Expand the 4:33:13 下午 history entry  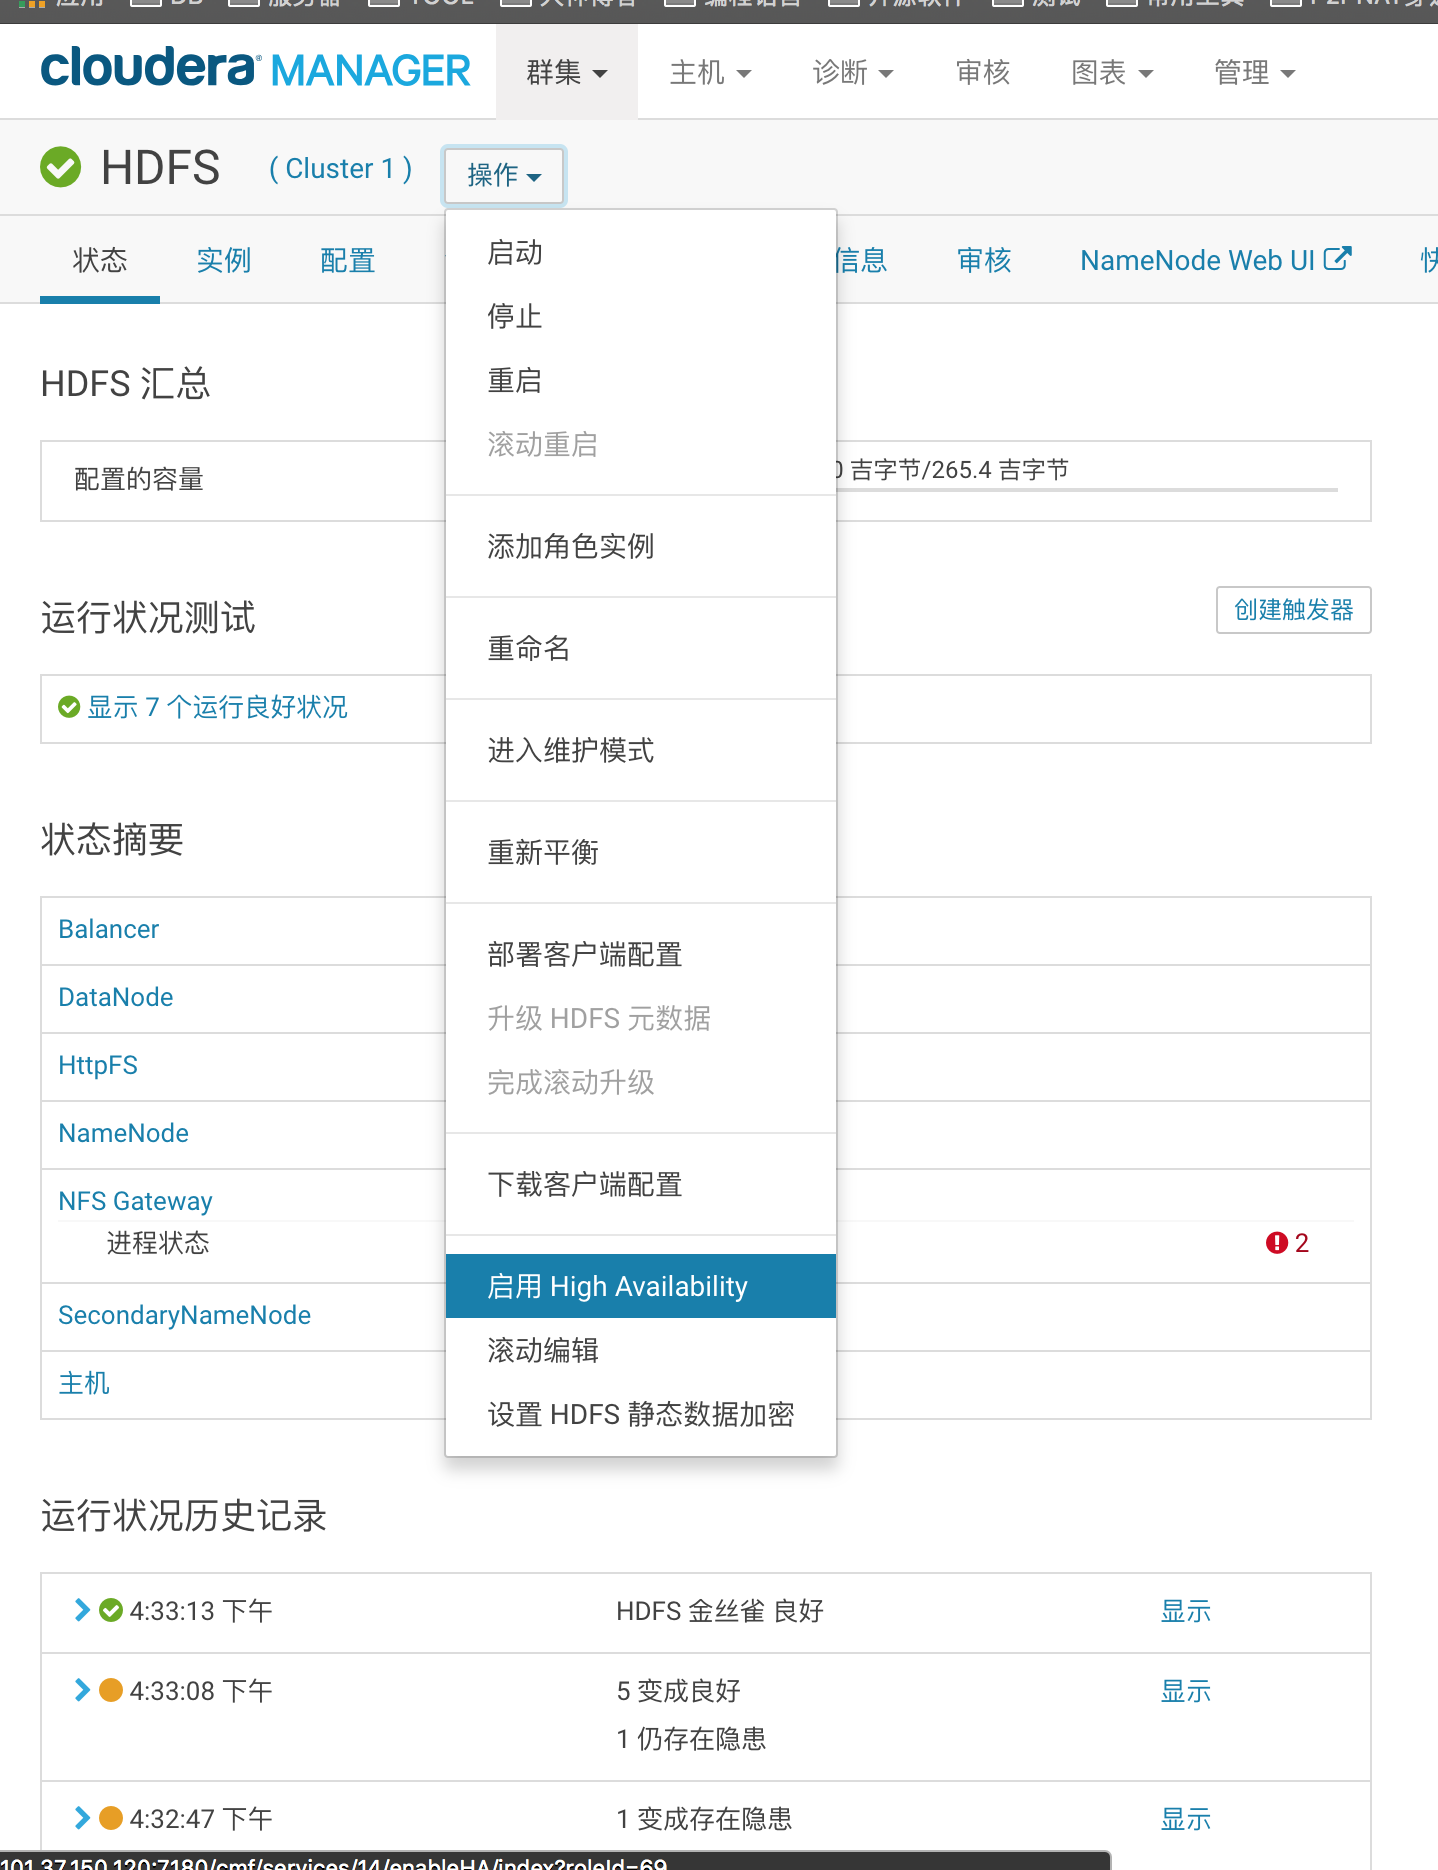click(x=82, y=1610)
